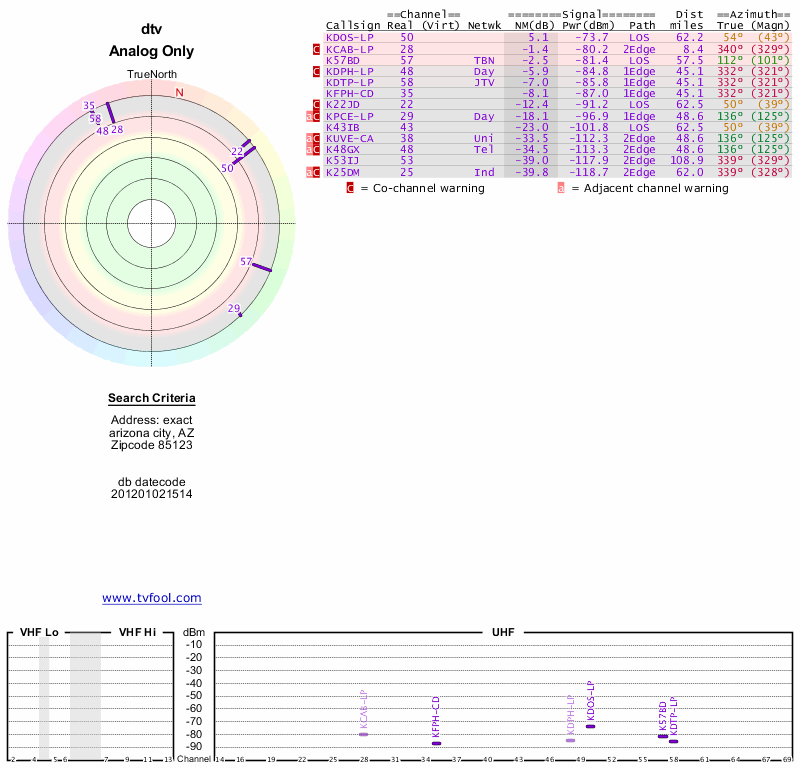Click the pink adjacent channel warning legend icon

[x=561, y=188]
